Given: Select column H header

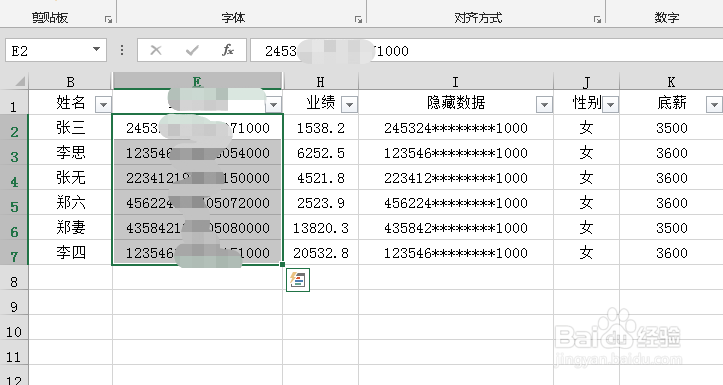Looking at the screenshot, I should (x=320, y=82).
